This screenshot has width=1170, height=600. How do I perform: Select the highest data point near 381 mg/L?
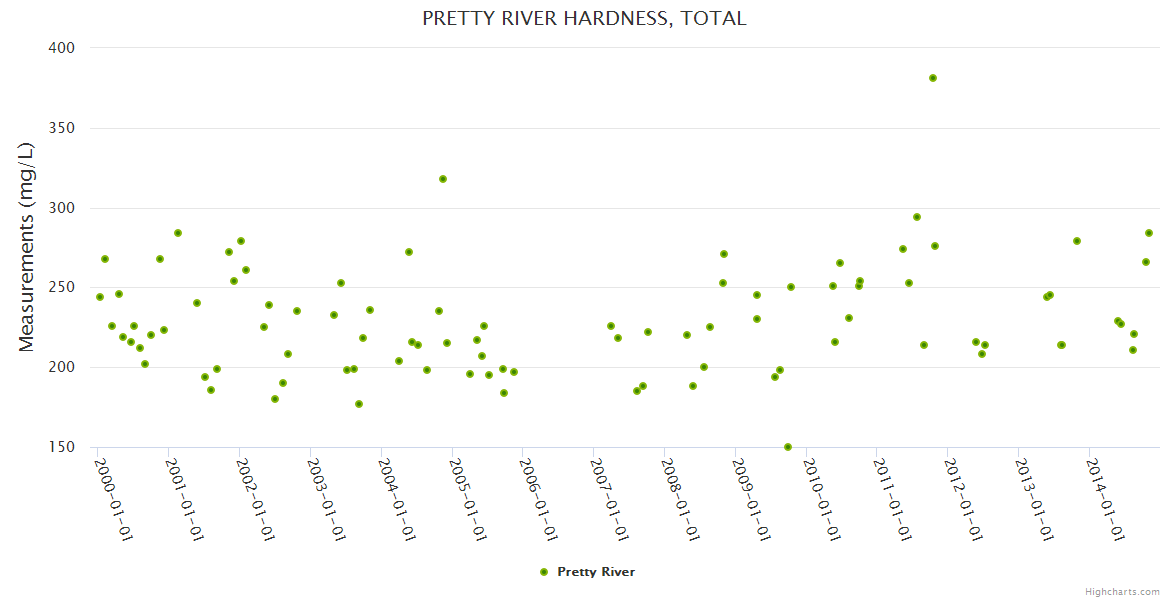(933, 78)
